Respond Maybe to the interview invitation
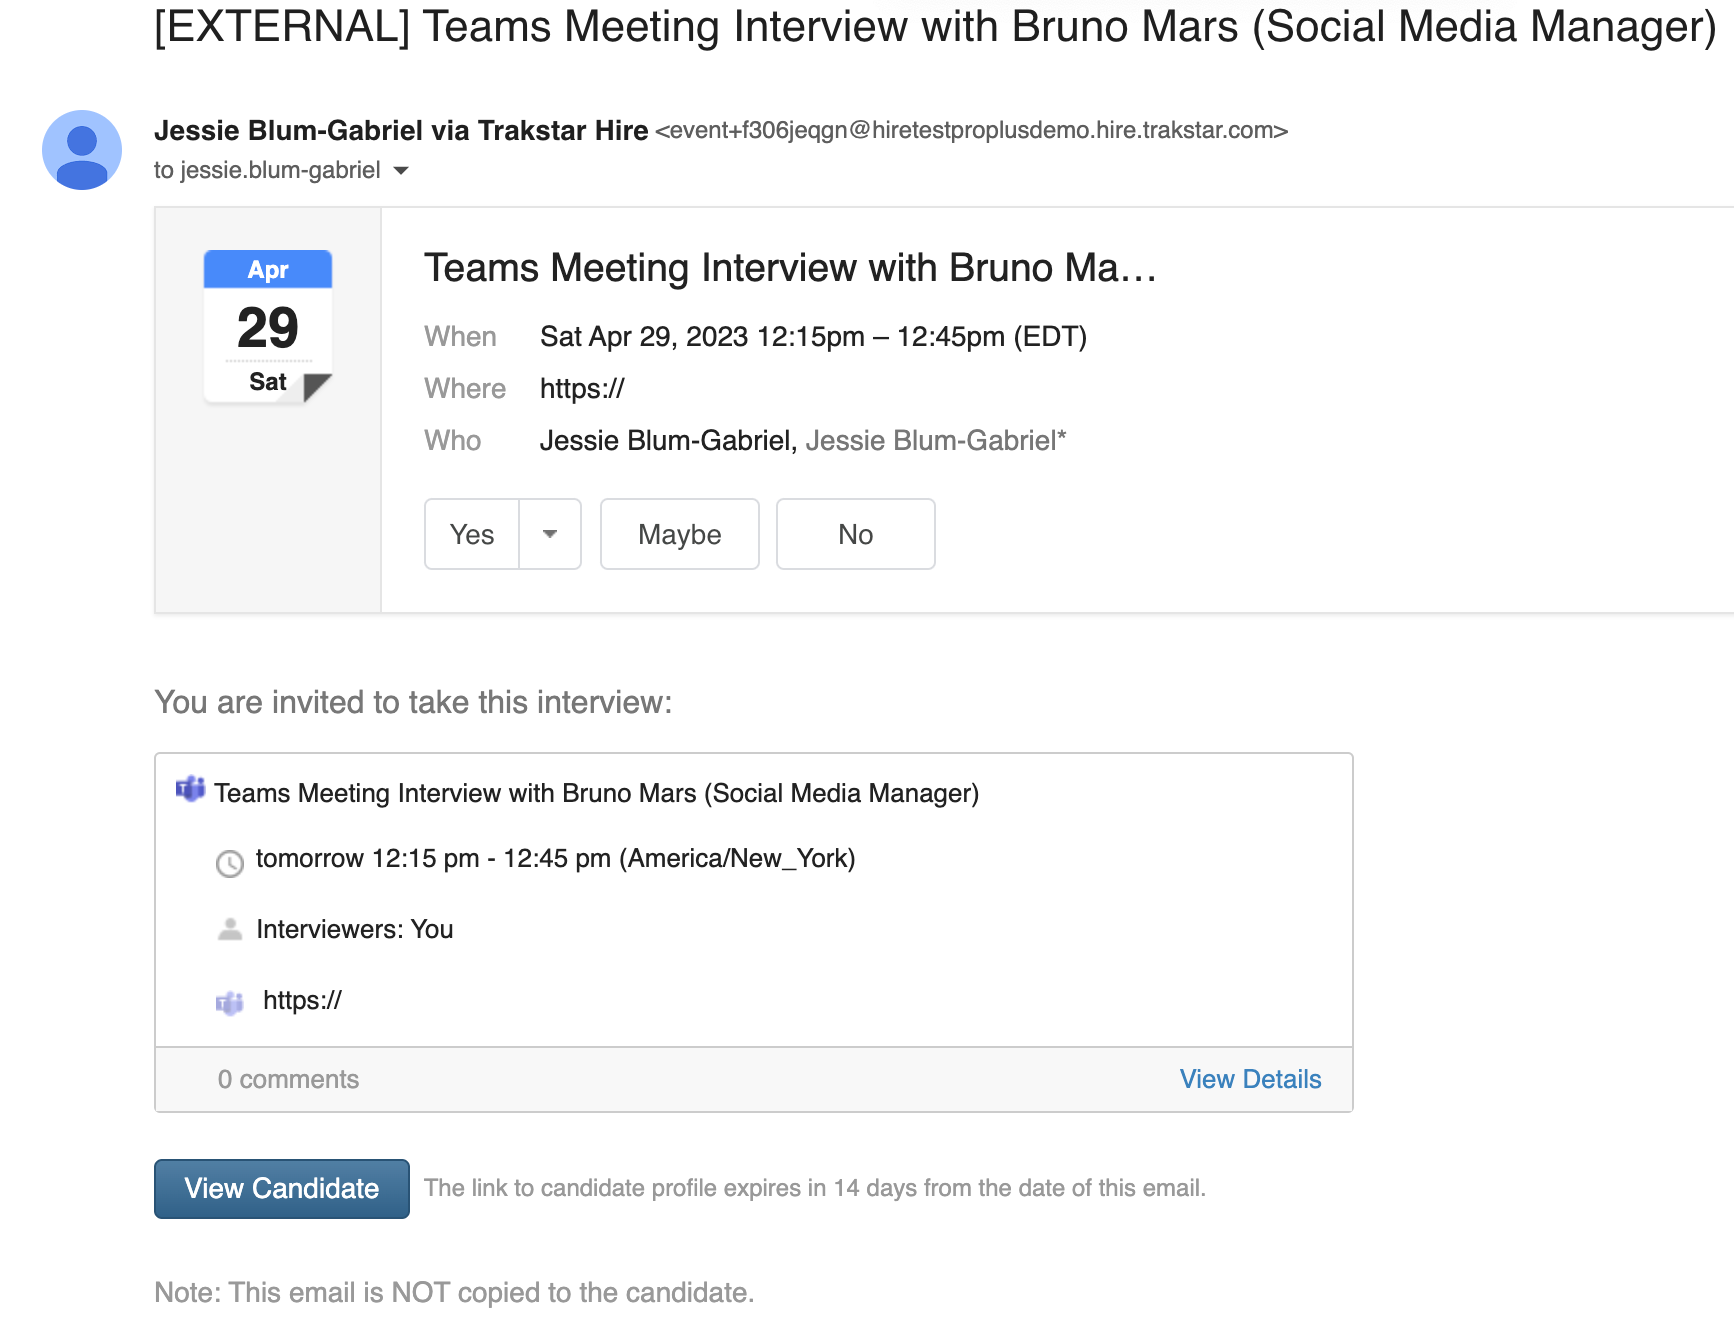 click(x=680, y=534)
